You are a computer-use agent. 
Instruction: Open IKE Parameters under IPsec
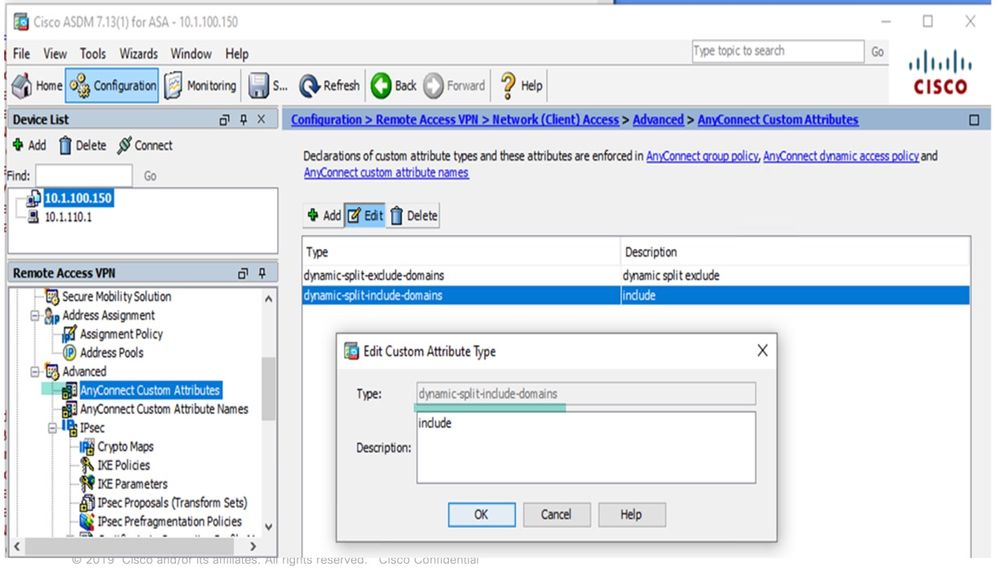[132, 484]
